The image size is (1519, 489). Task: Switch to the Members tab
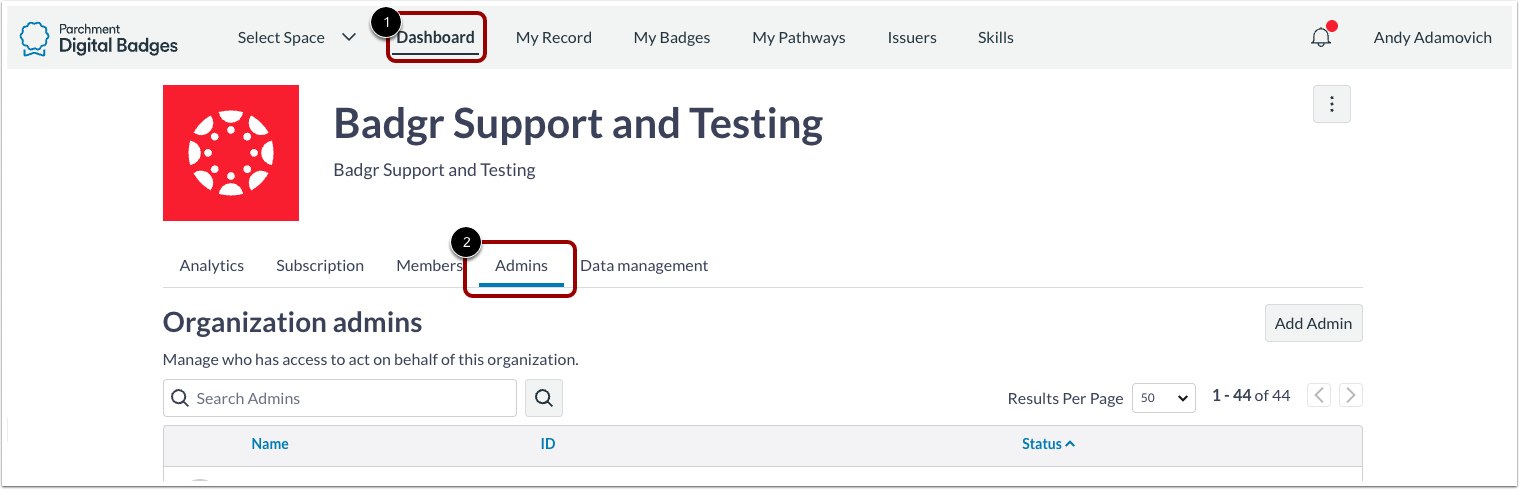point(429,266)
